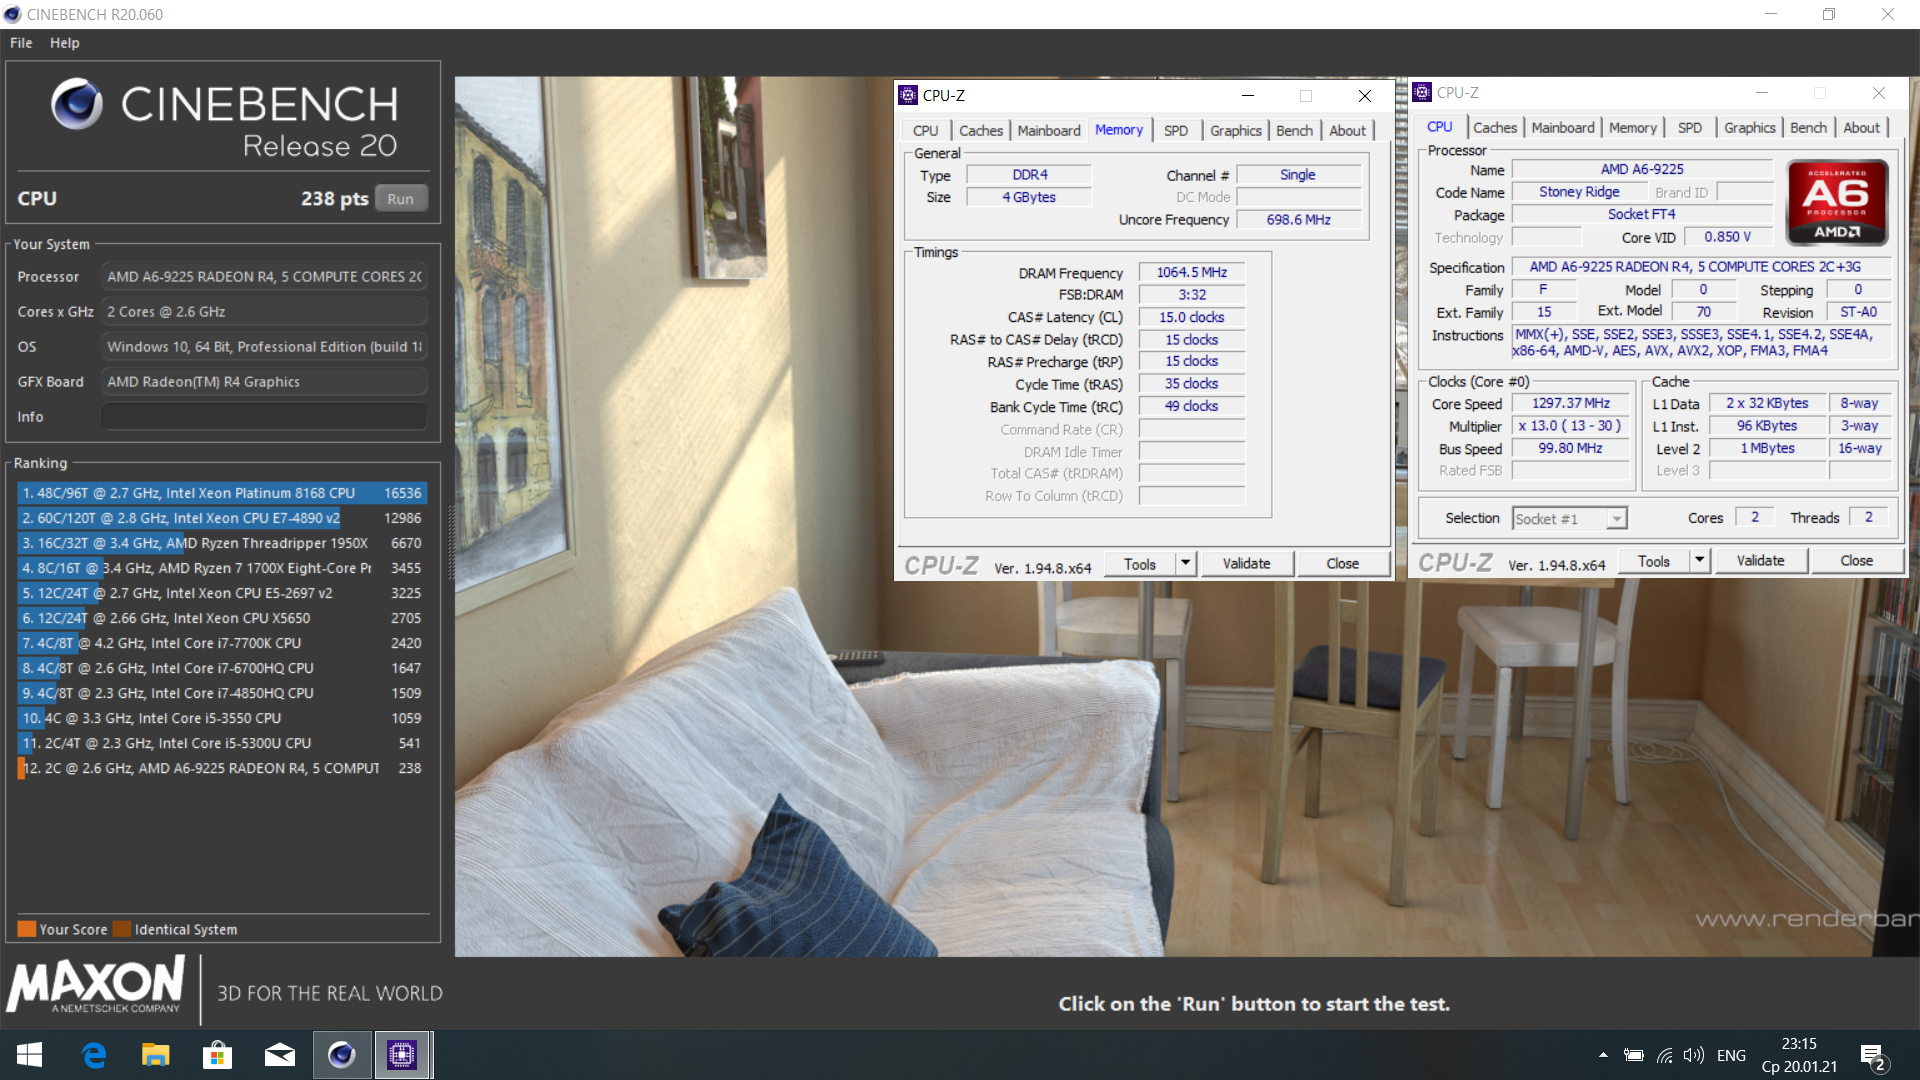The image size is (1920, 1080).
Task: Click CPU-Z CPU window title icon
Action: tap(1422, 92)
